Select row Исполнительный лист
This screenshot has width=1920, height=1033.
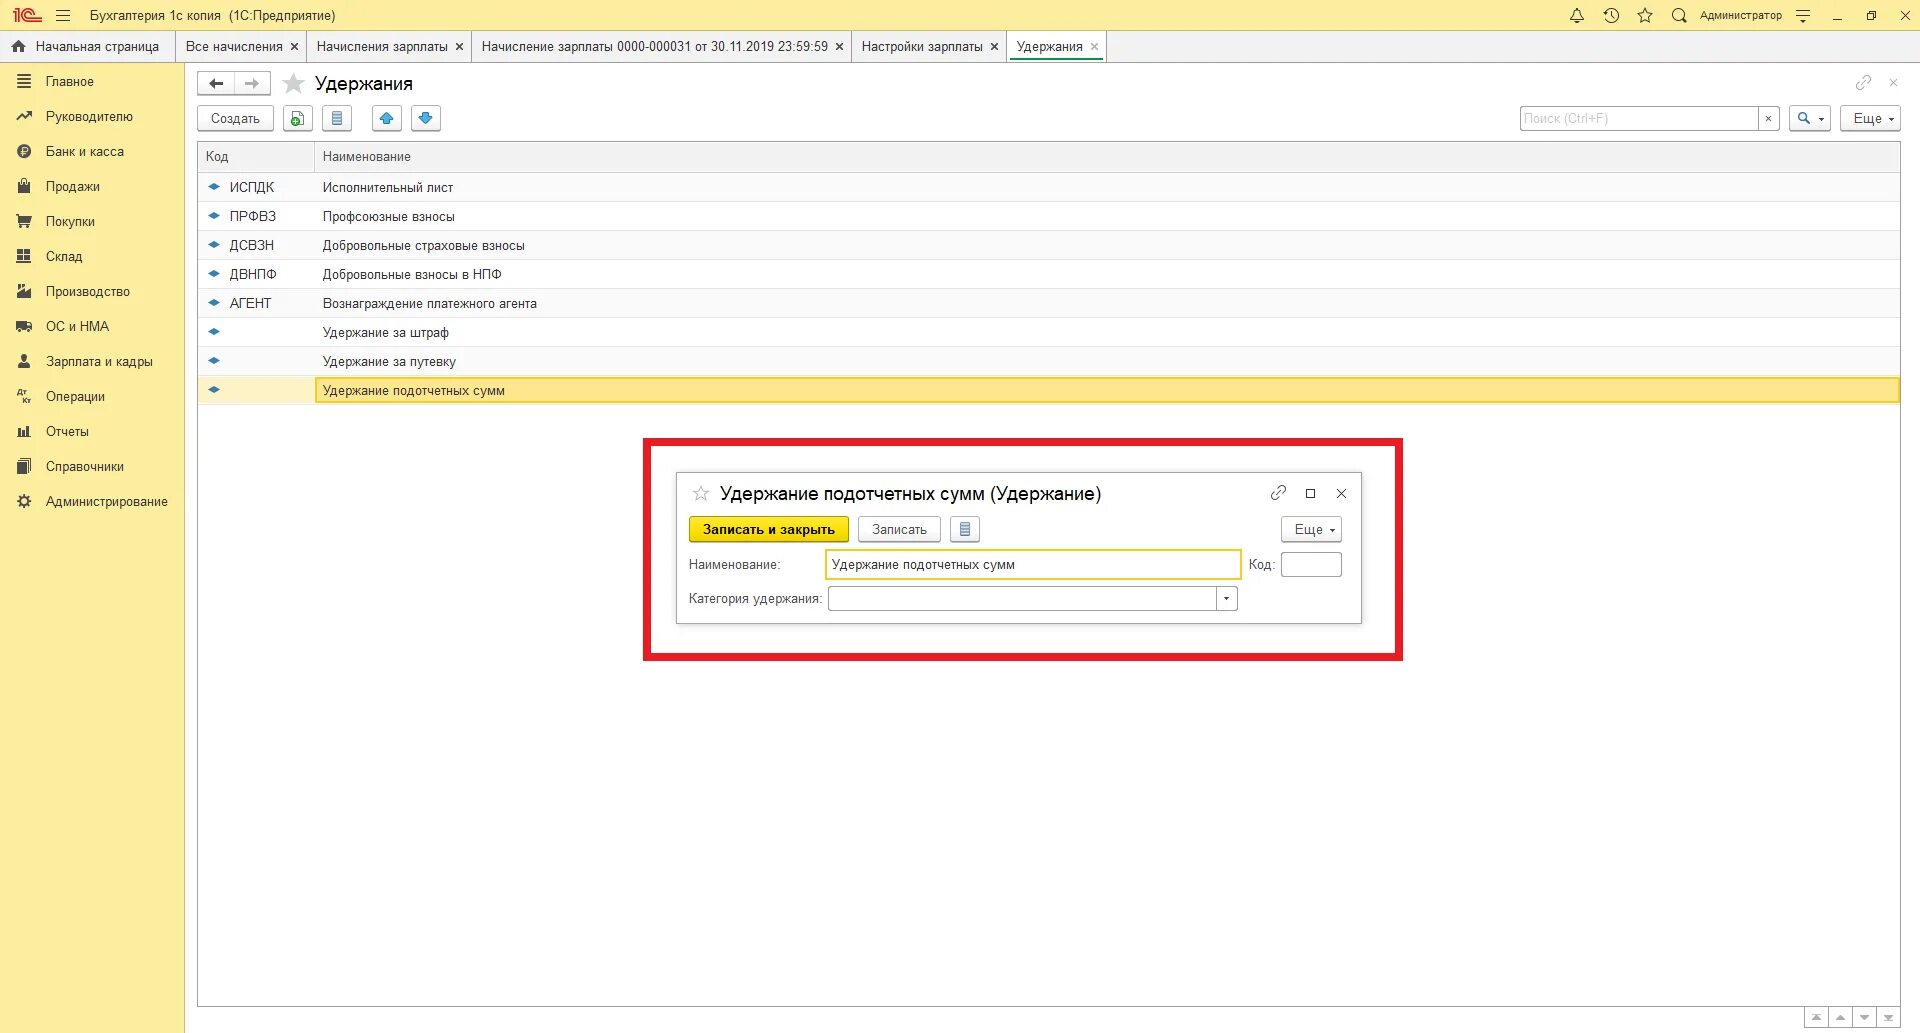1049,187
